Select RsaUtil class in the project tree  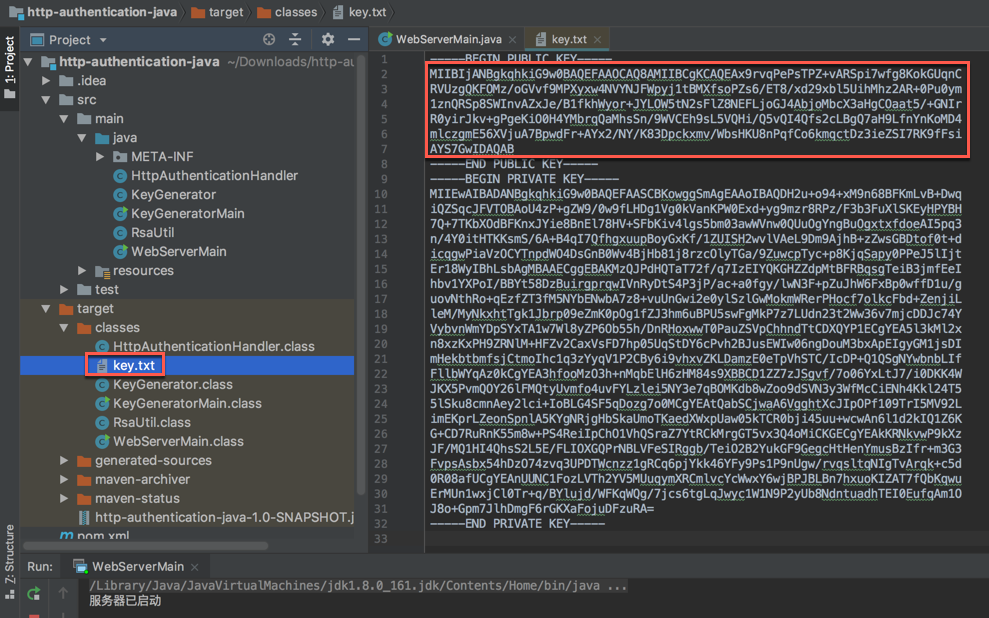tap(153, 233)
